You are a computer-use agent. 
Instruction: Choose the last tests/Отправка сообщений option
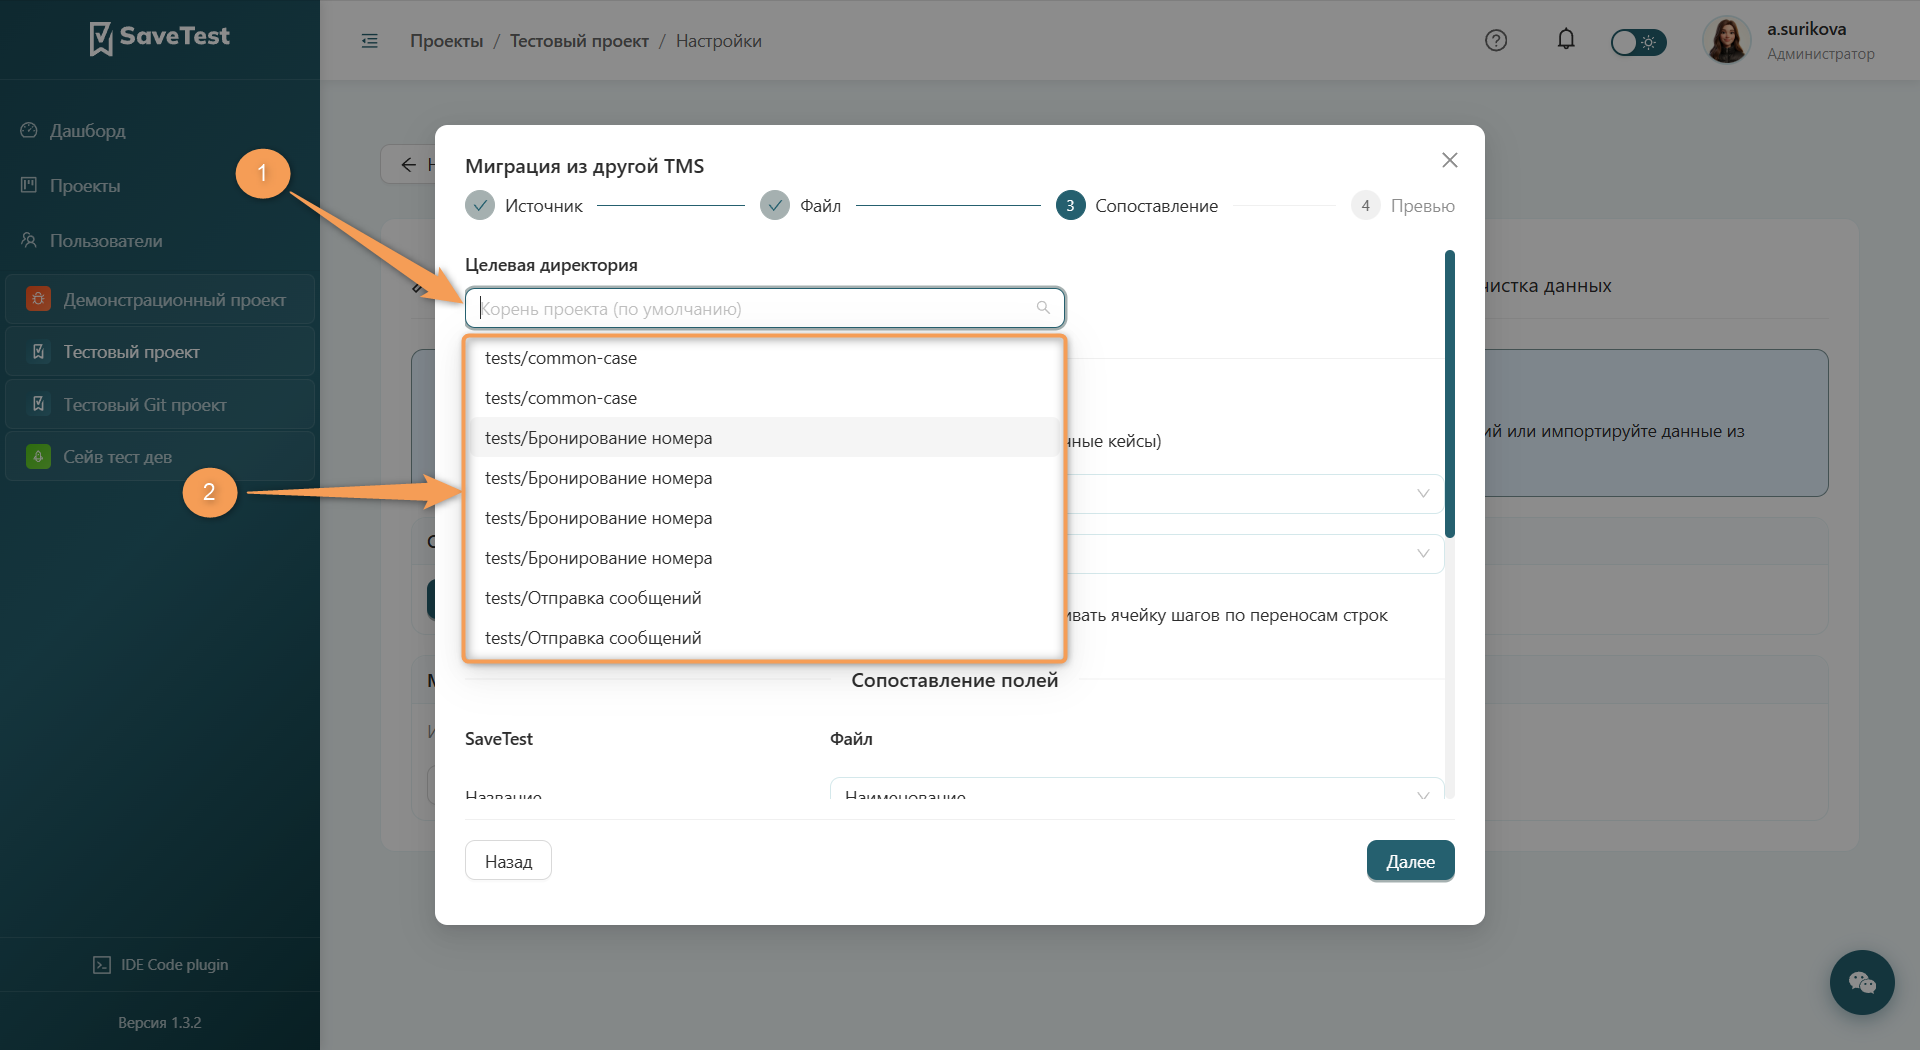[x=765, y=637]
